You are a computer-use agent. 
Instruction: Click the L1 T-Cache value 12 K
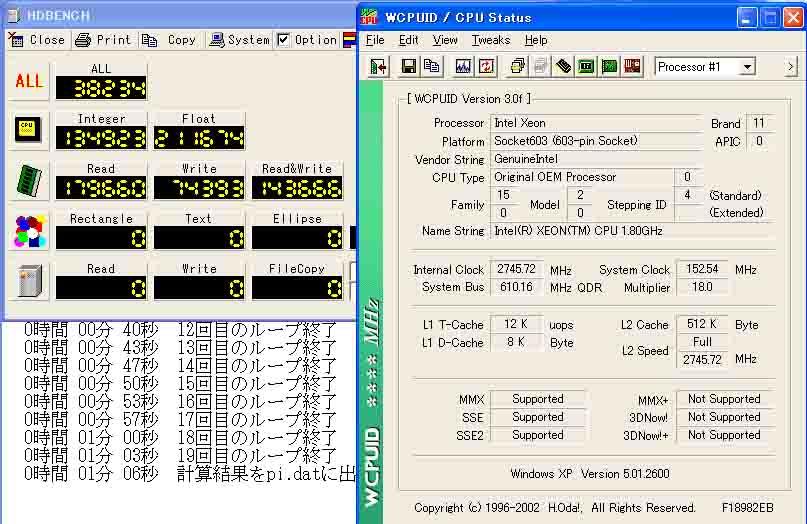[516, 324]
